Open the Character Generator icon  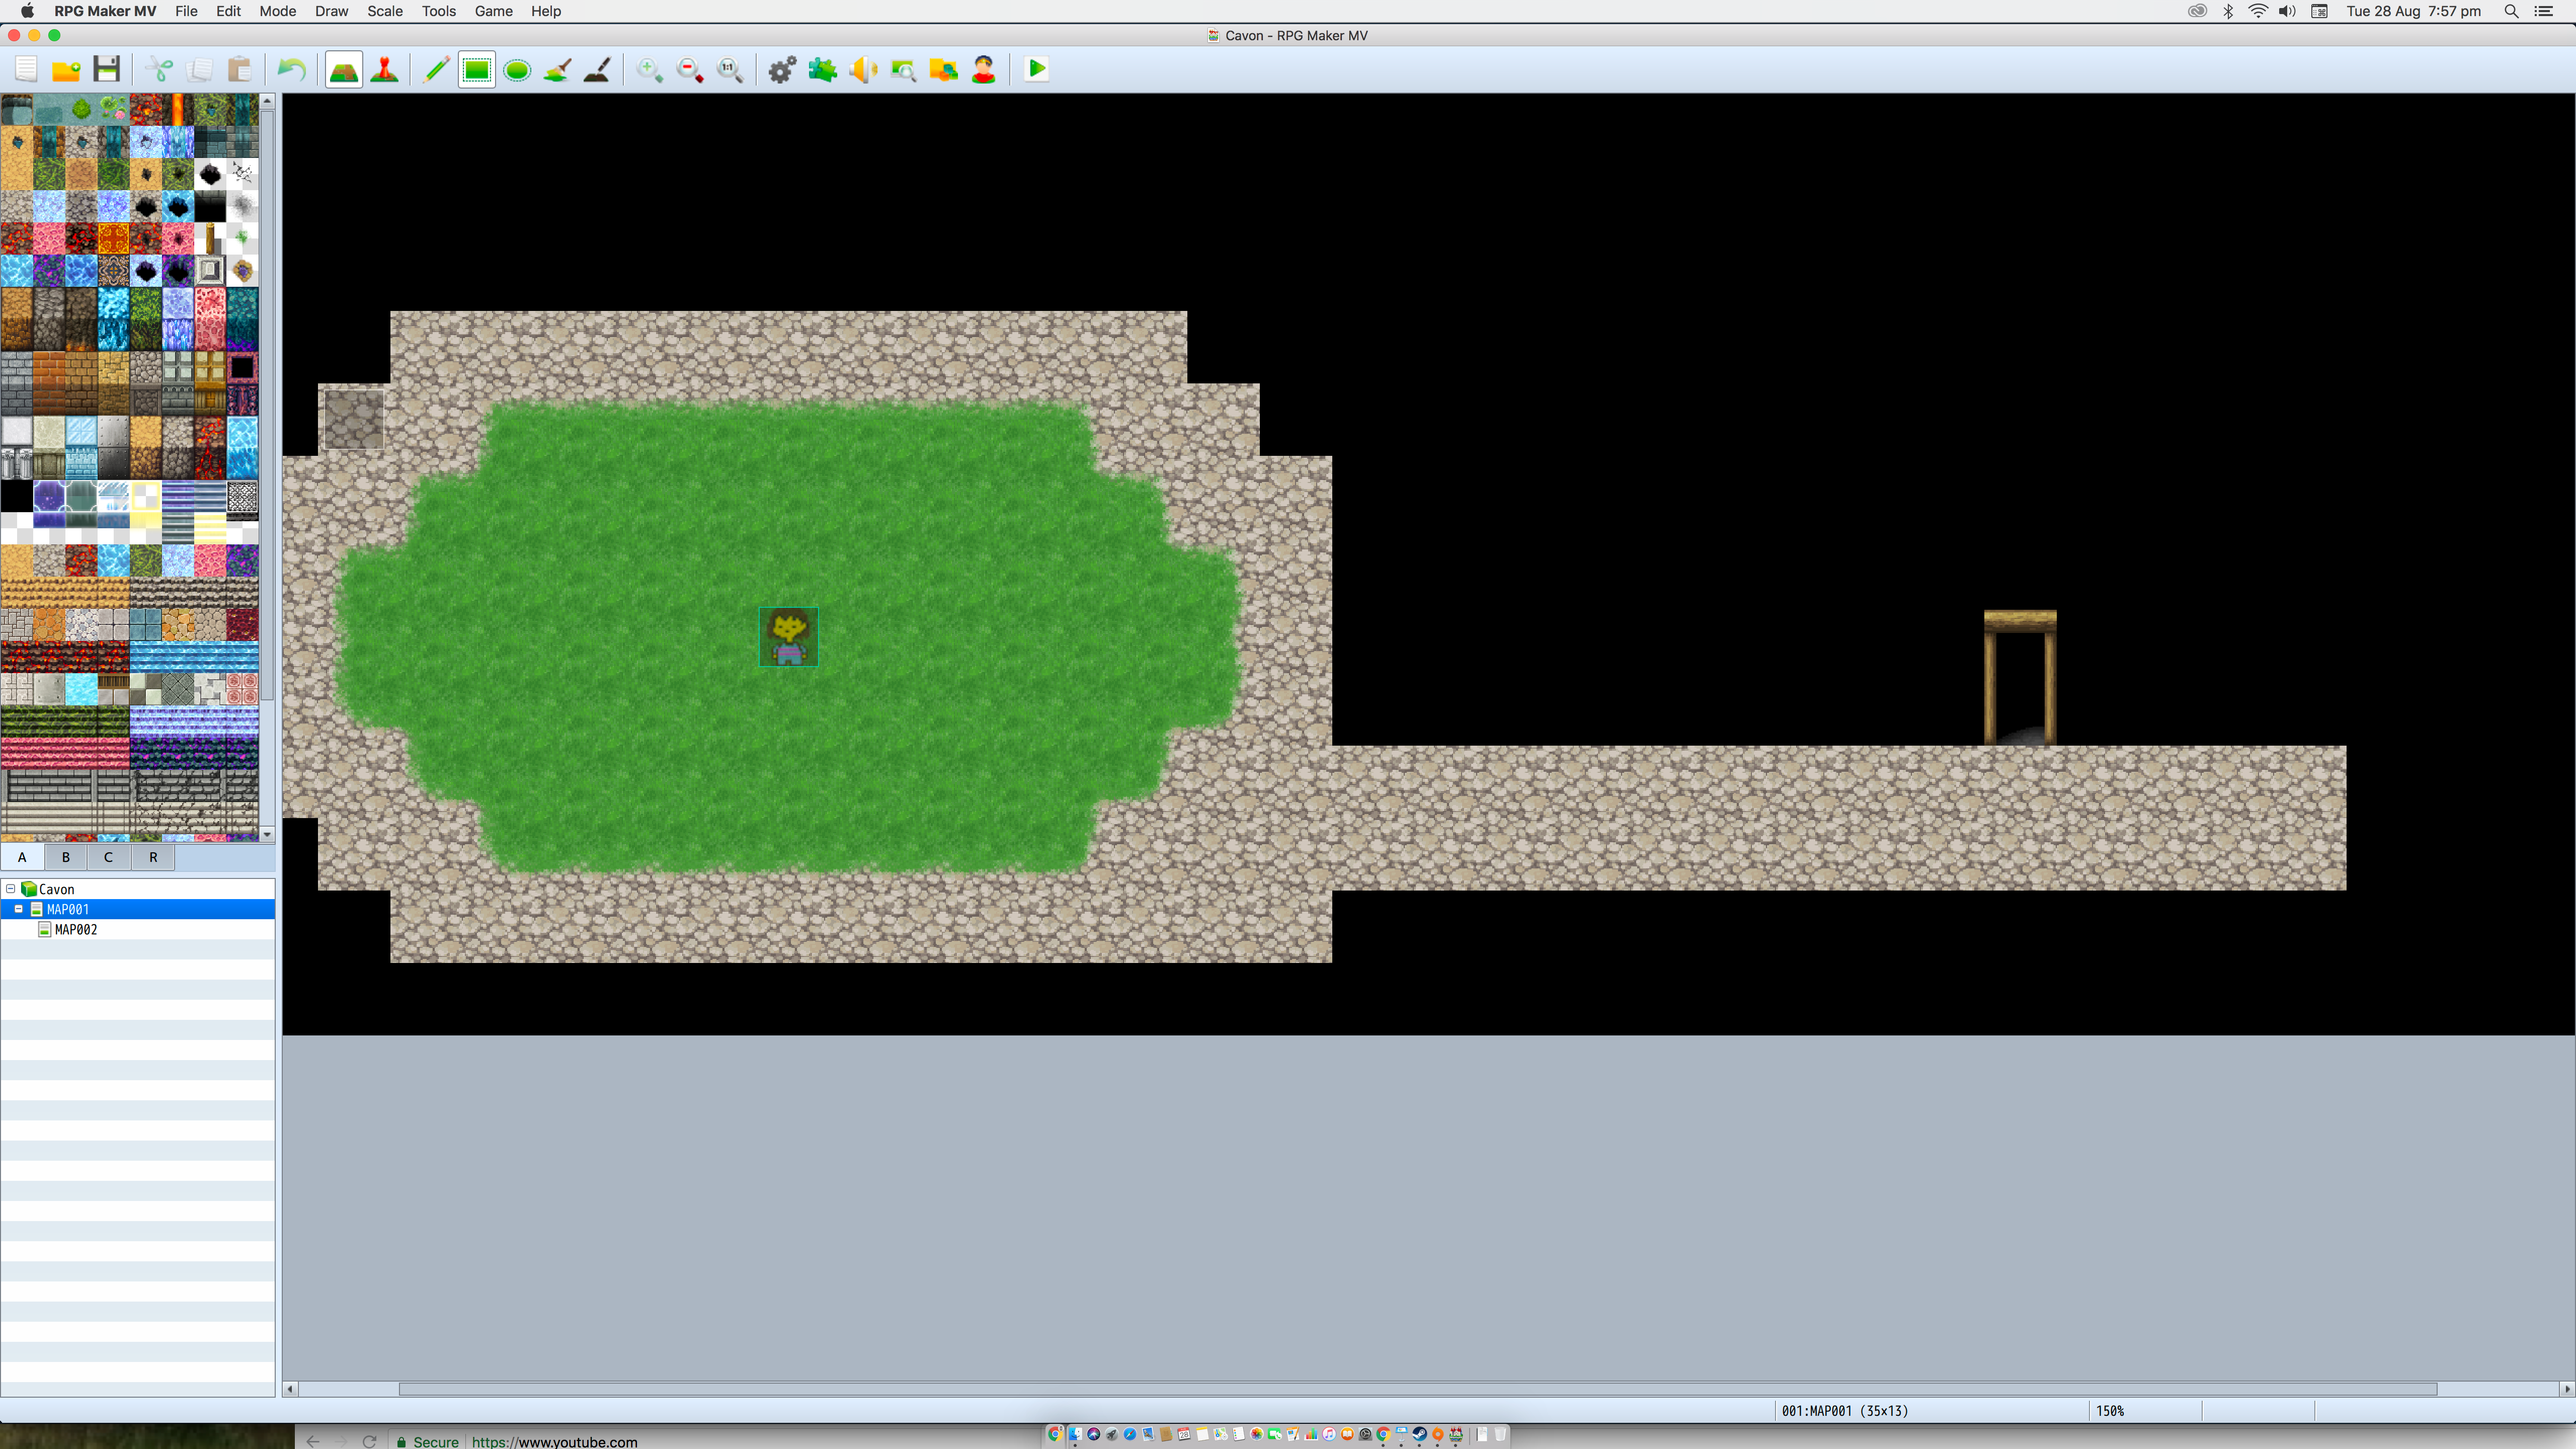pyautogui.click(x=983, y=69)
